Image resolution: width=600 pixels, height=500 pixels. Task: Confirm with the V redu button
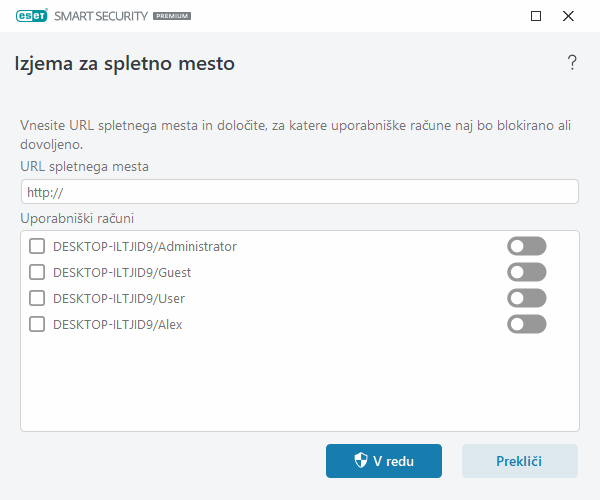[384, 461]
